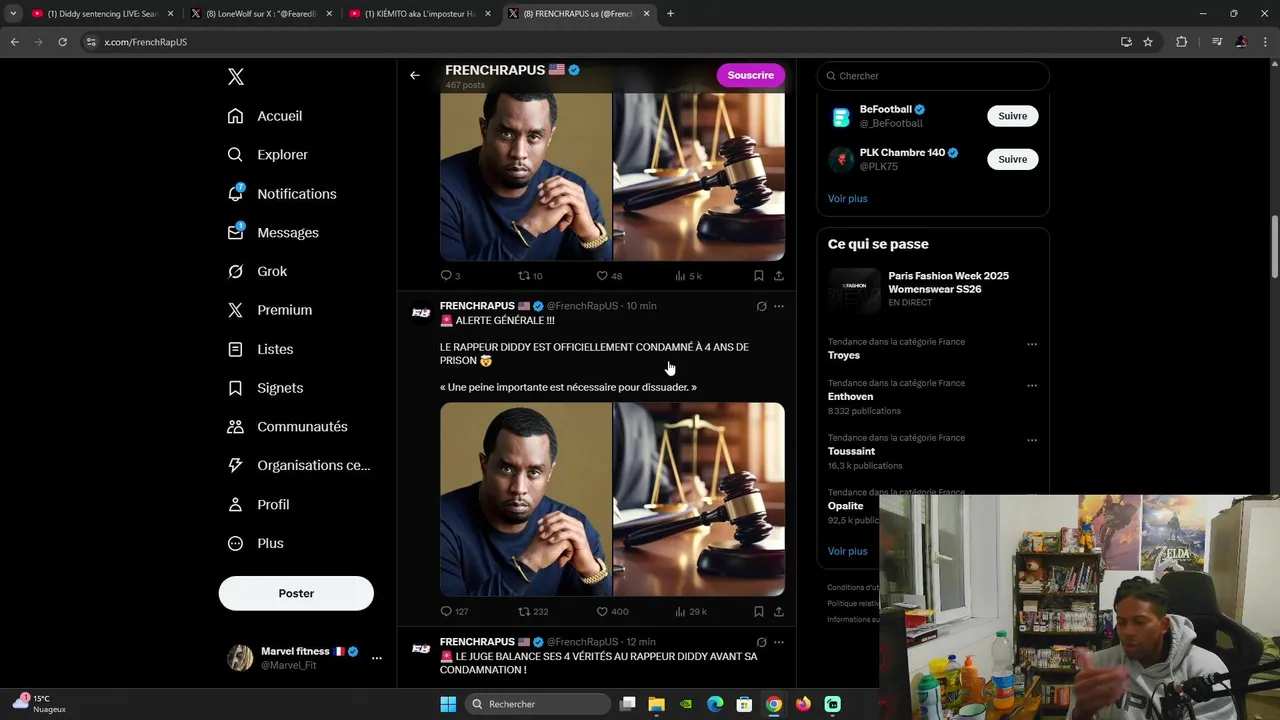Click the taskbar Rechercher search box
This screenshot has height=720, width=1280.
539,704
